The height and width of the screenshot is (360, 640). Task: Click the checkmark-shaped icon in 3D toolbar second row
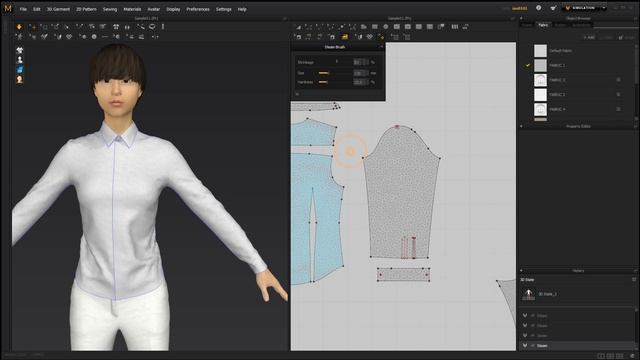(x=44, y=37)
